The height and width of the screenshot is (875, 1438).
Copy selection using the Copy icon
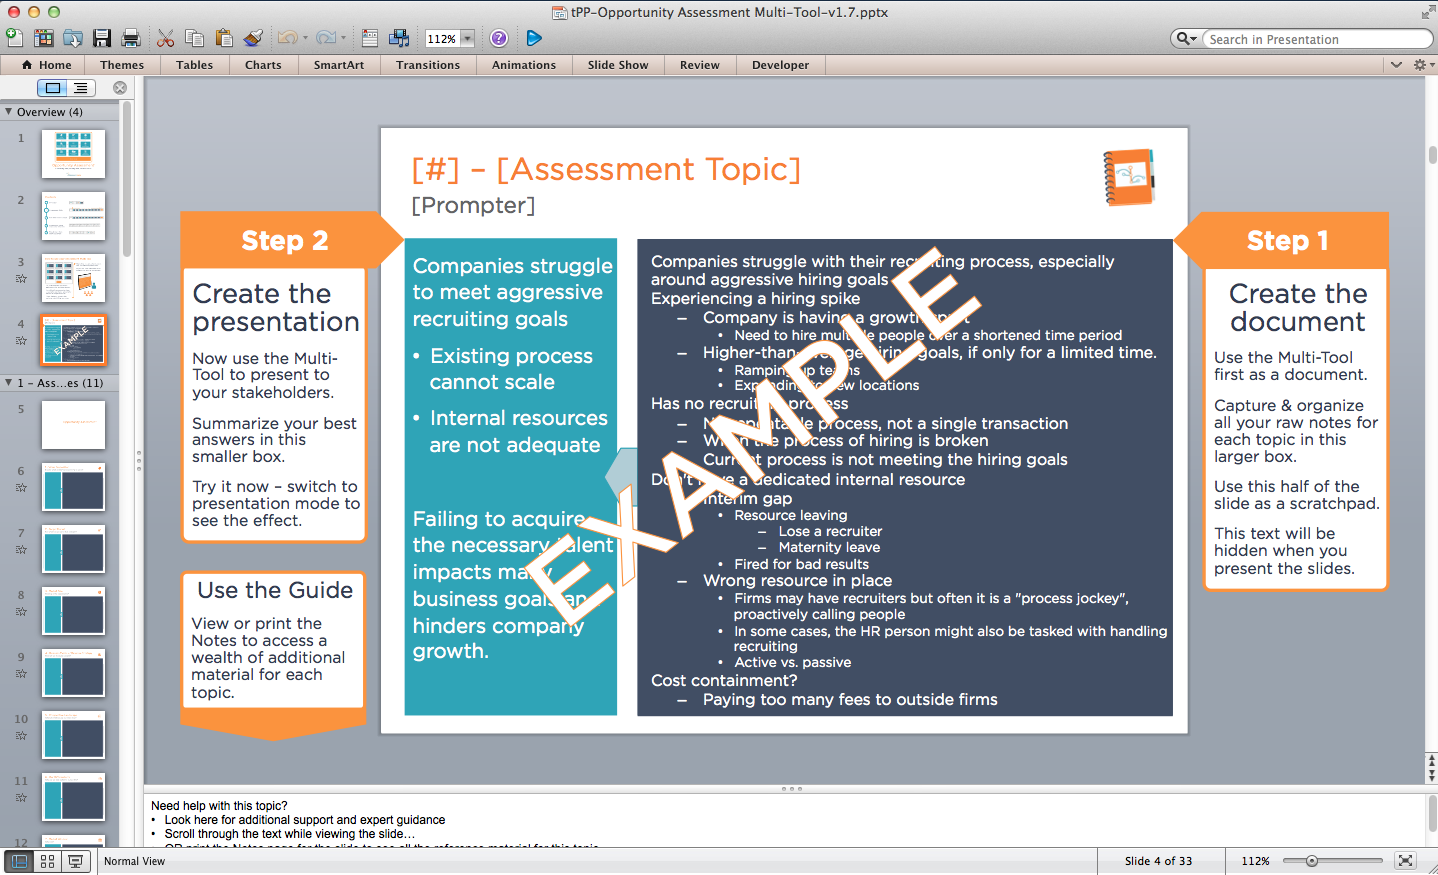195,38
